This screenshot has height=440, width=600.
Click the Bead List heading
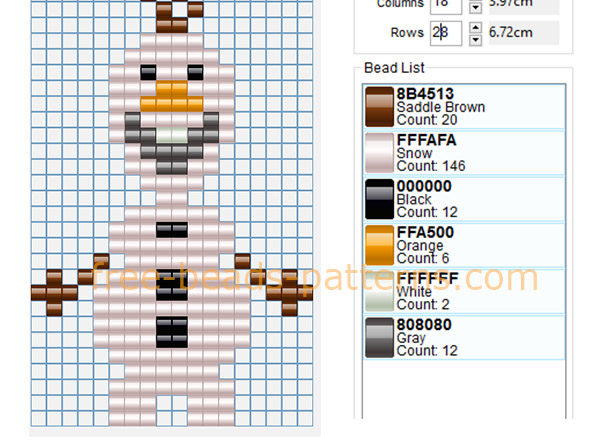pyautogui.click(x=394, y=68)
